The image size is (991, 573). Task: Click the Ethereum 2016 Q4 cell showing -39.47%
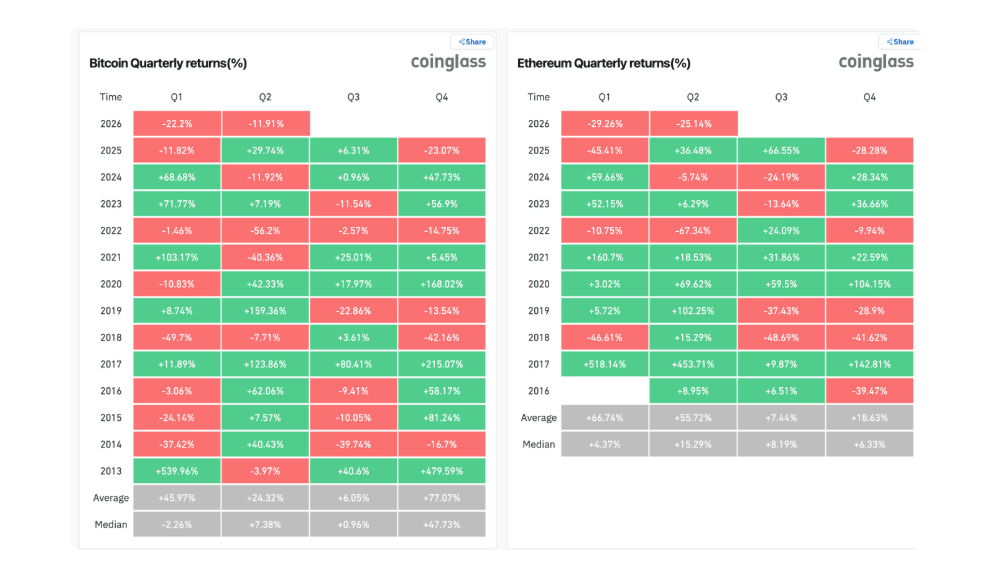870,391
